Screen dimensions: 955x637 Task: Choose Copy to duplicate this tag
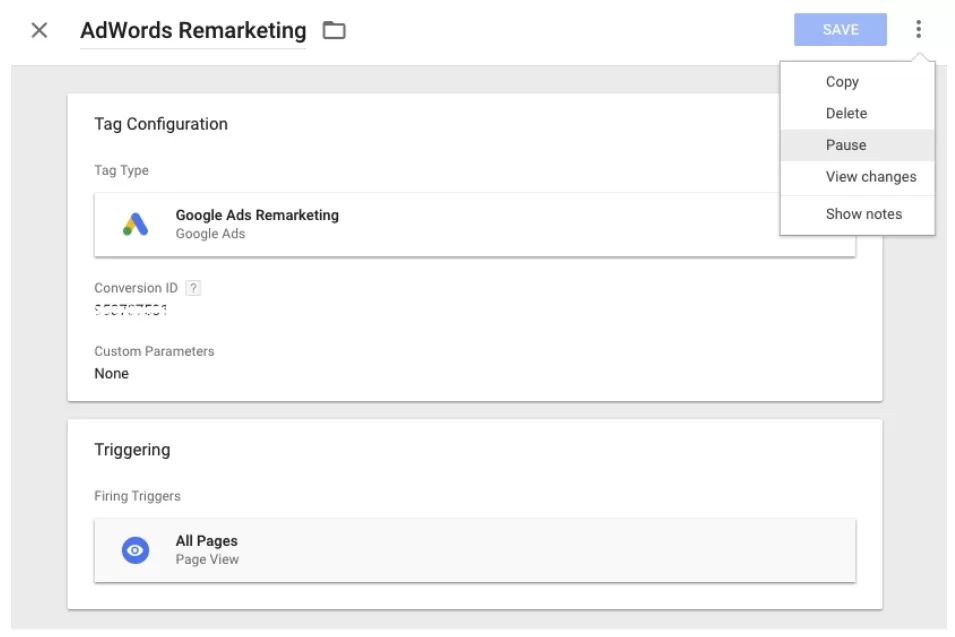coord(842,81)
